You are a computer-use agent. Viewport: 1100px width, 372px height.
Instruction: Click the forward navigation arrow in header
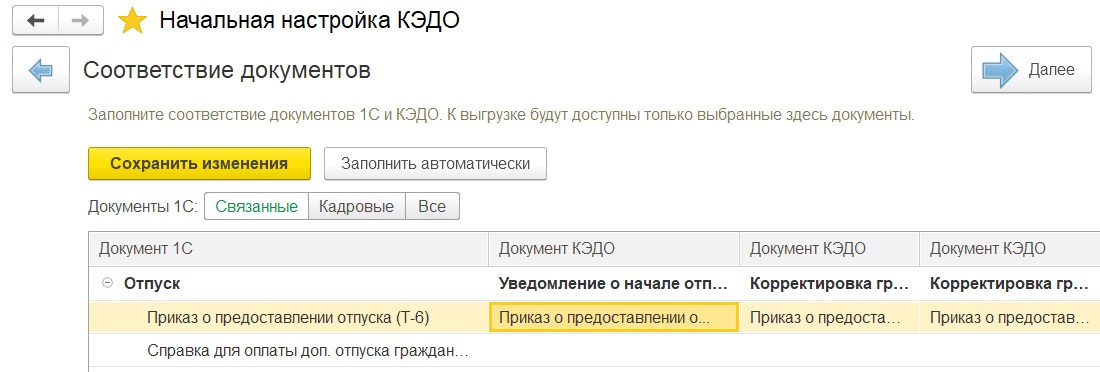tap(81, 21)
